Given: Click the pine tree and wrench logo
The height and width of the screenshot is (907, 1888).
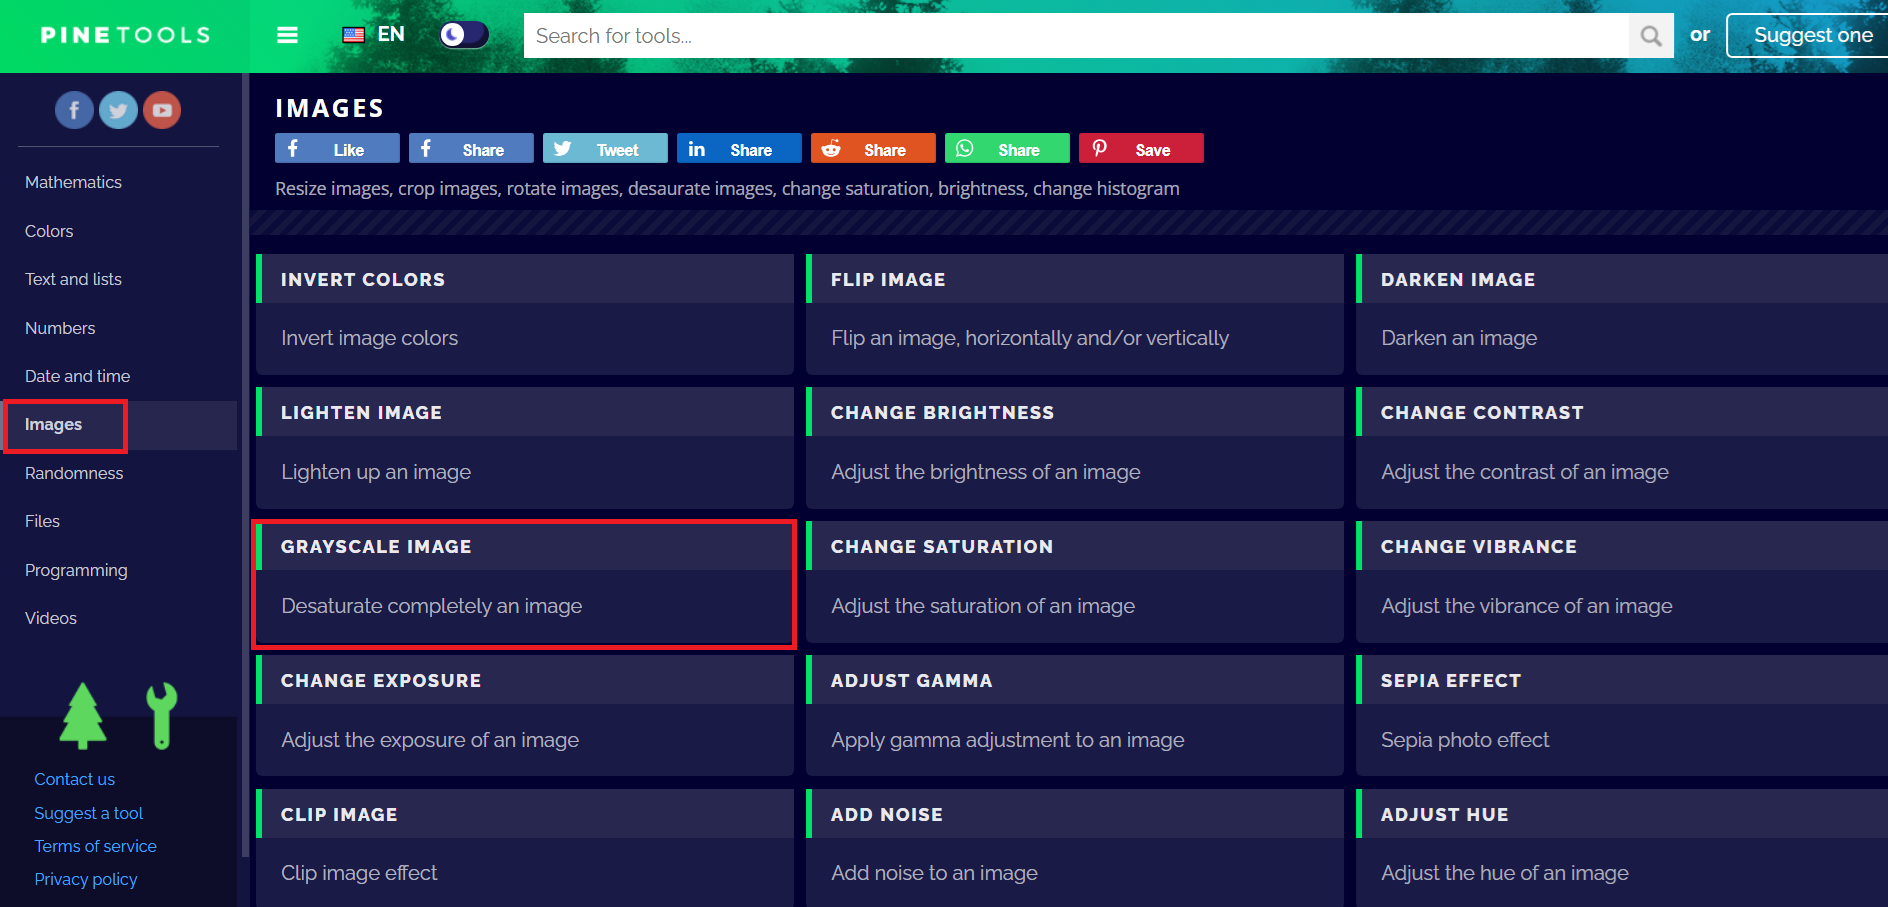Looking at the screenshot, I should (119, 716).
